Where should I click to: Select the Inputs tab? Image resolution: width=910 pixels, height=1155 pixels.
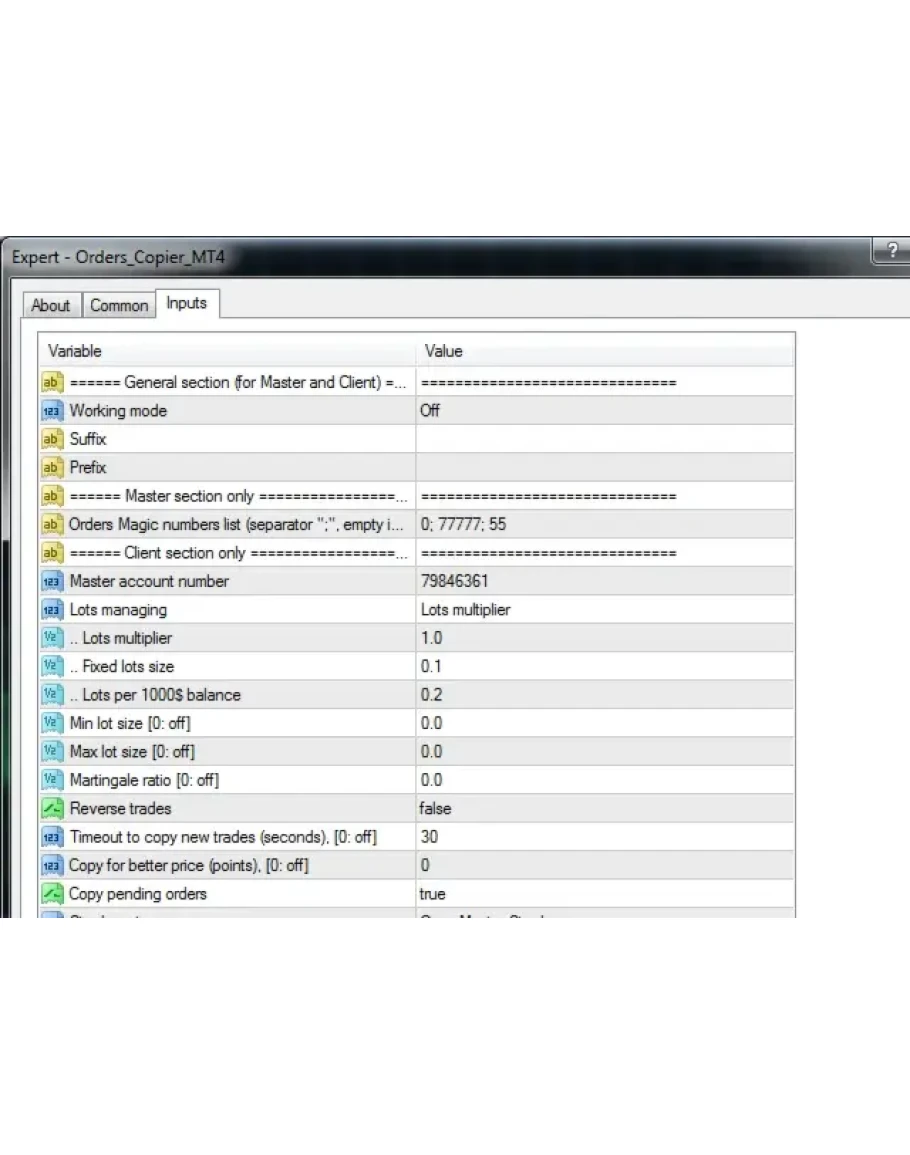(186, 303)
